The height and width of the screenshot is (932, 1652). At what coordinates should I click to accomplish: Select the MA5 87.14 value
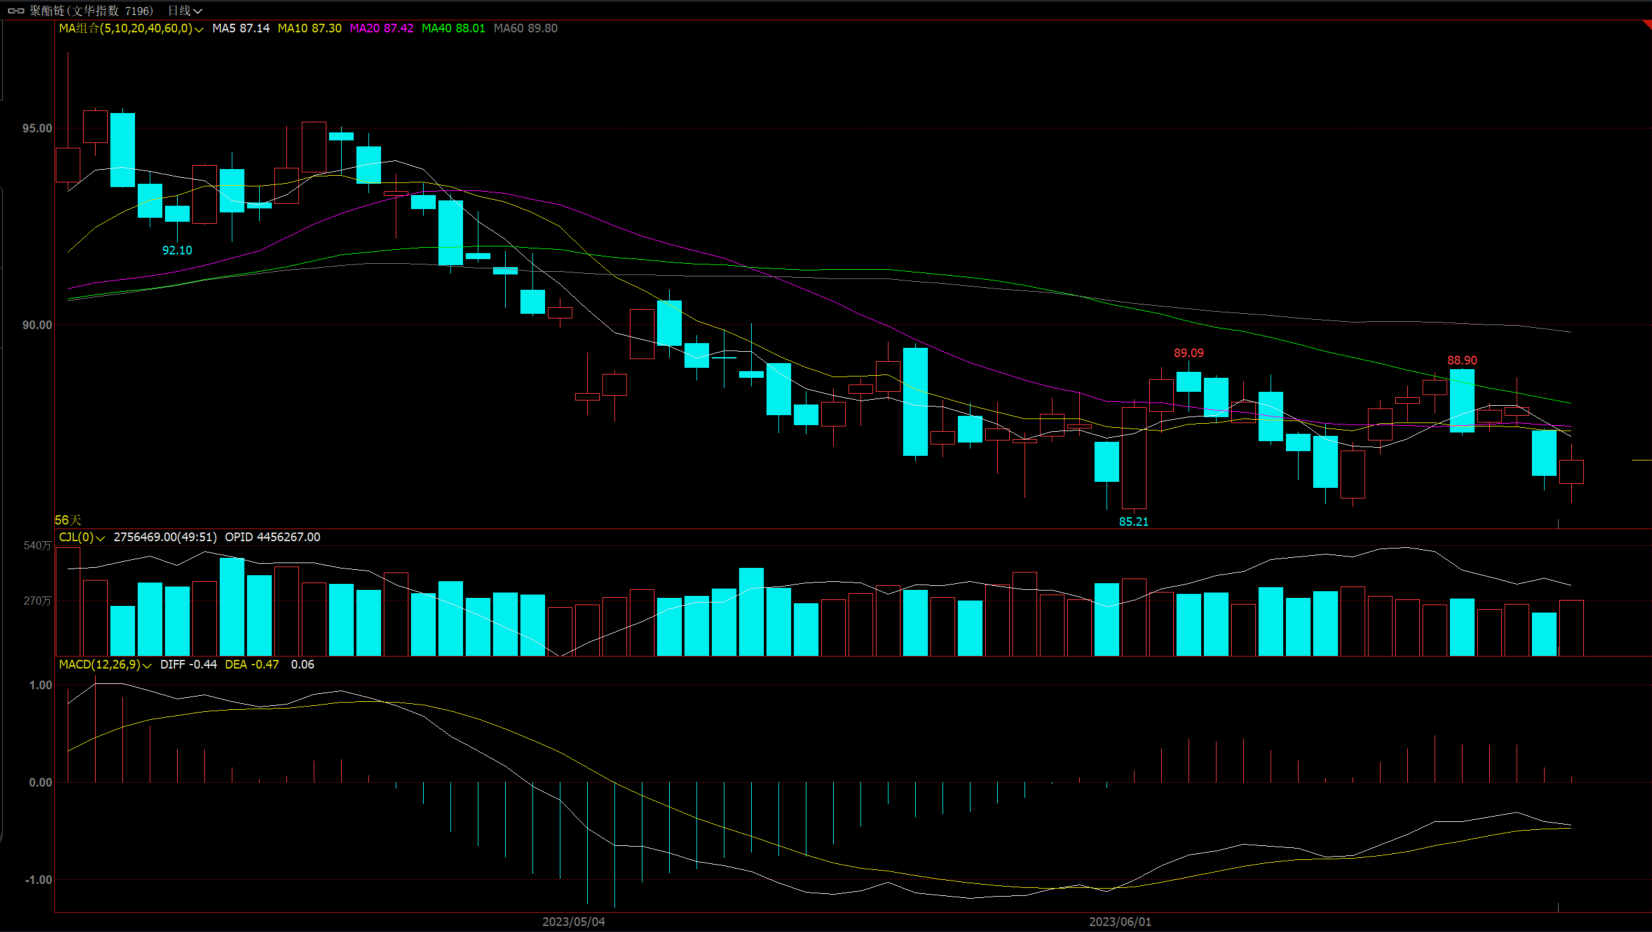[x=241, y=28]
